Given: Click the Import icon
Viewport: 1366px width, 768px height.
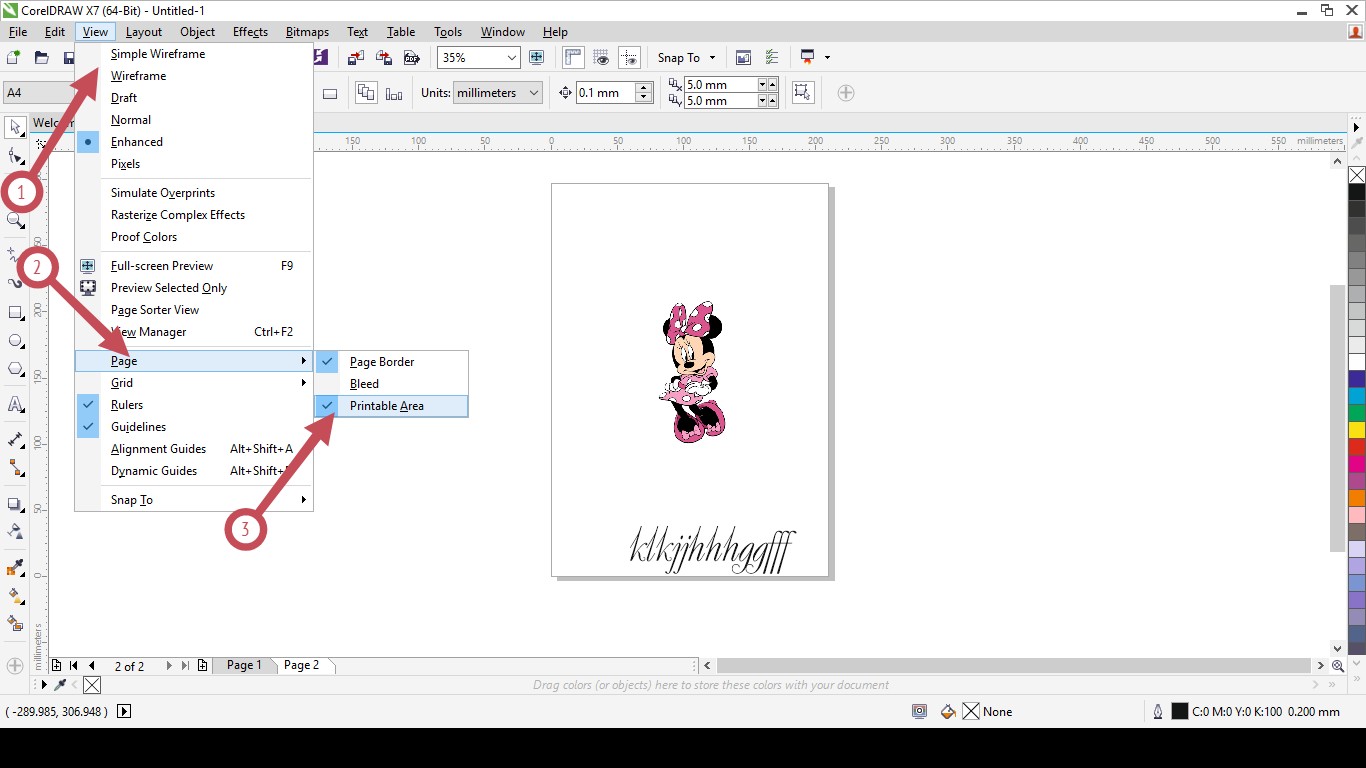Looking at the screenshot, I should [356, 58].
